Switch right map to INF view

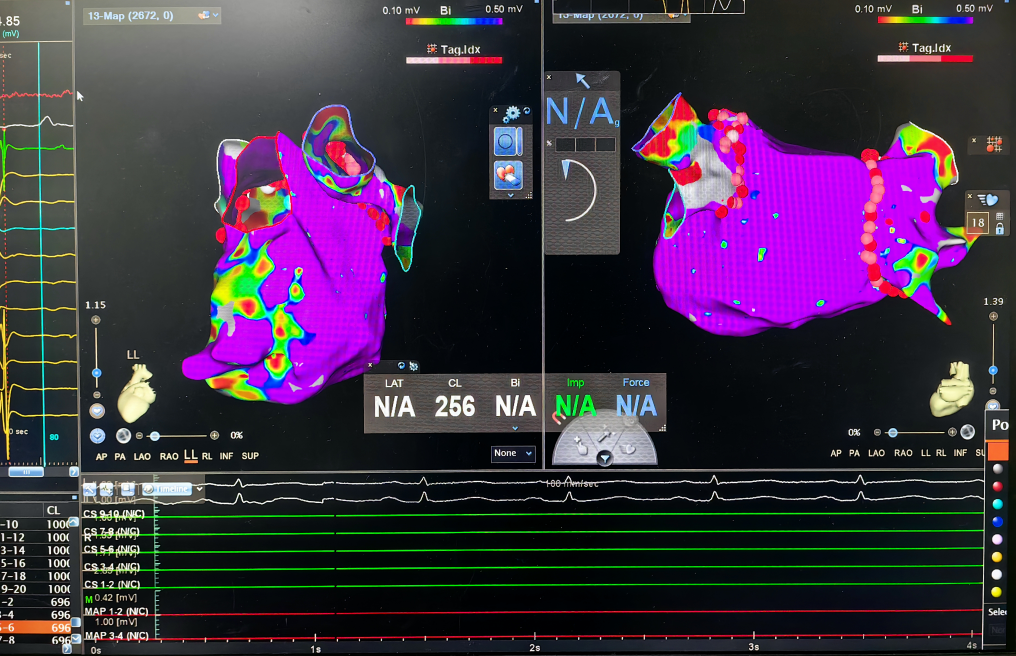tap(960, 453)
